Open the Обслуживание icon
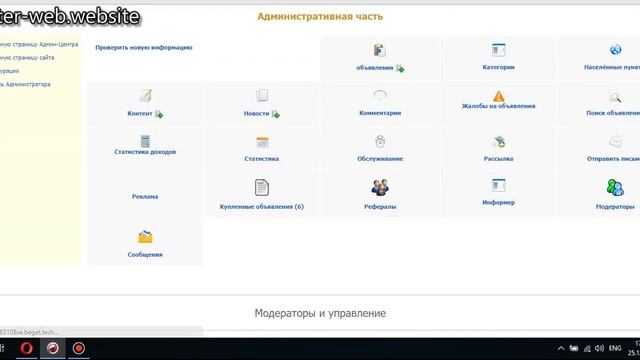 (380, 141)
